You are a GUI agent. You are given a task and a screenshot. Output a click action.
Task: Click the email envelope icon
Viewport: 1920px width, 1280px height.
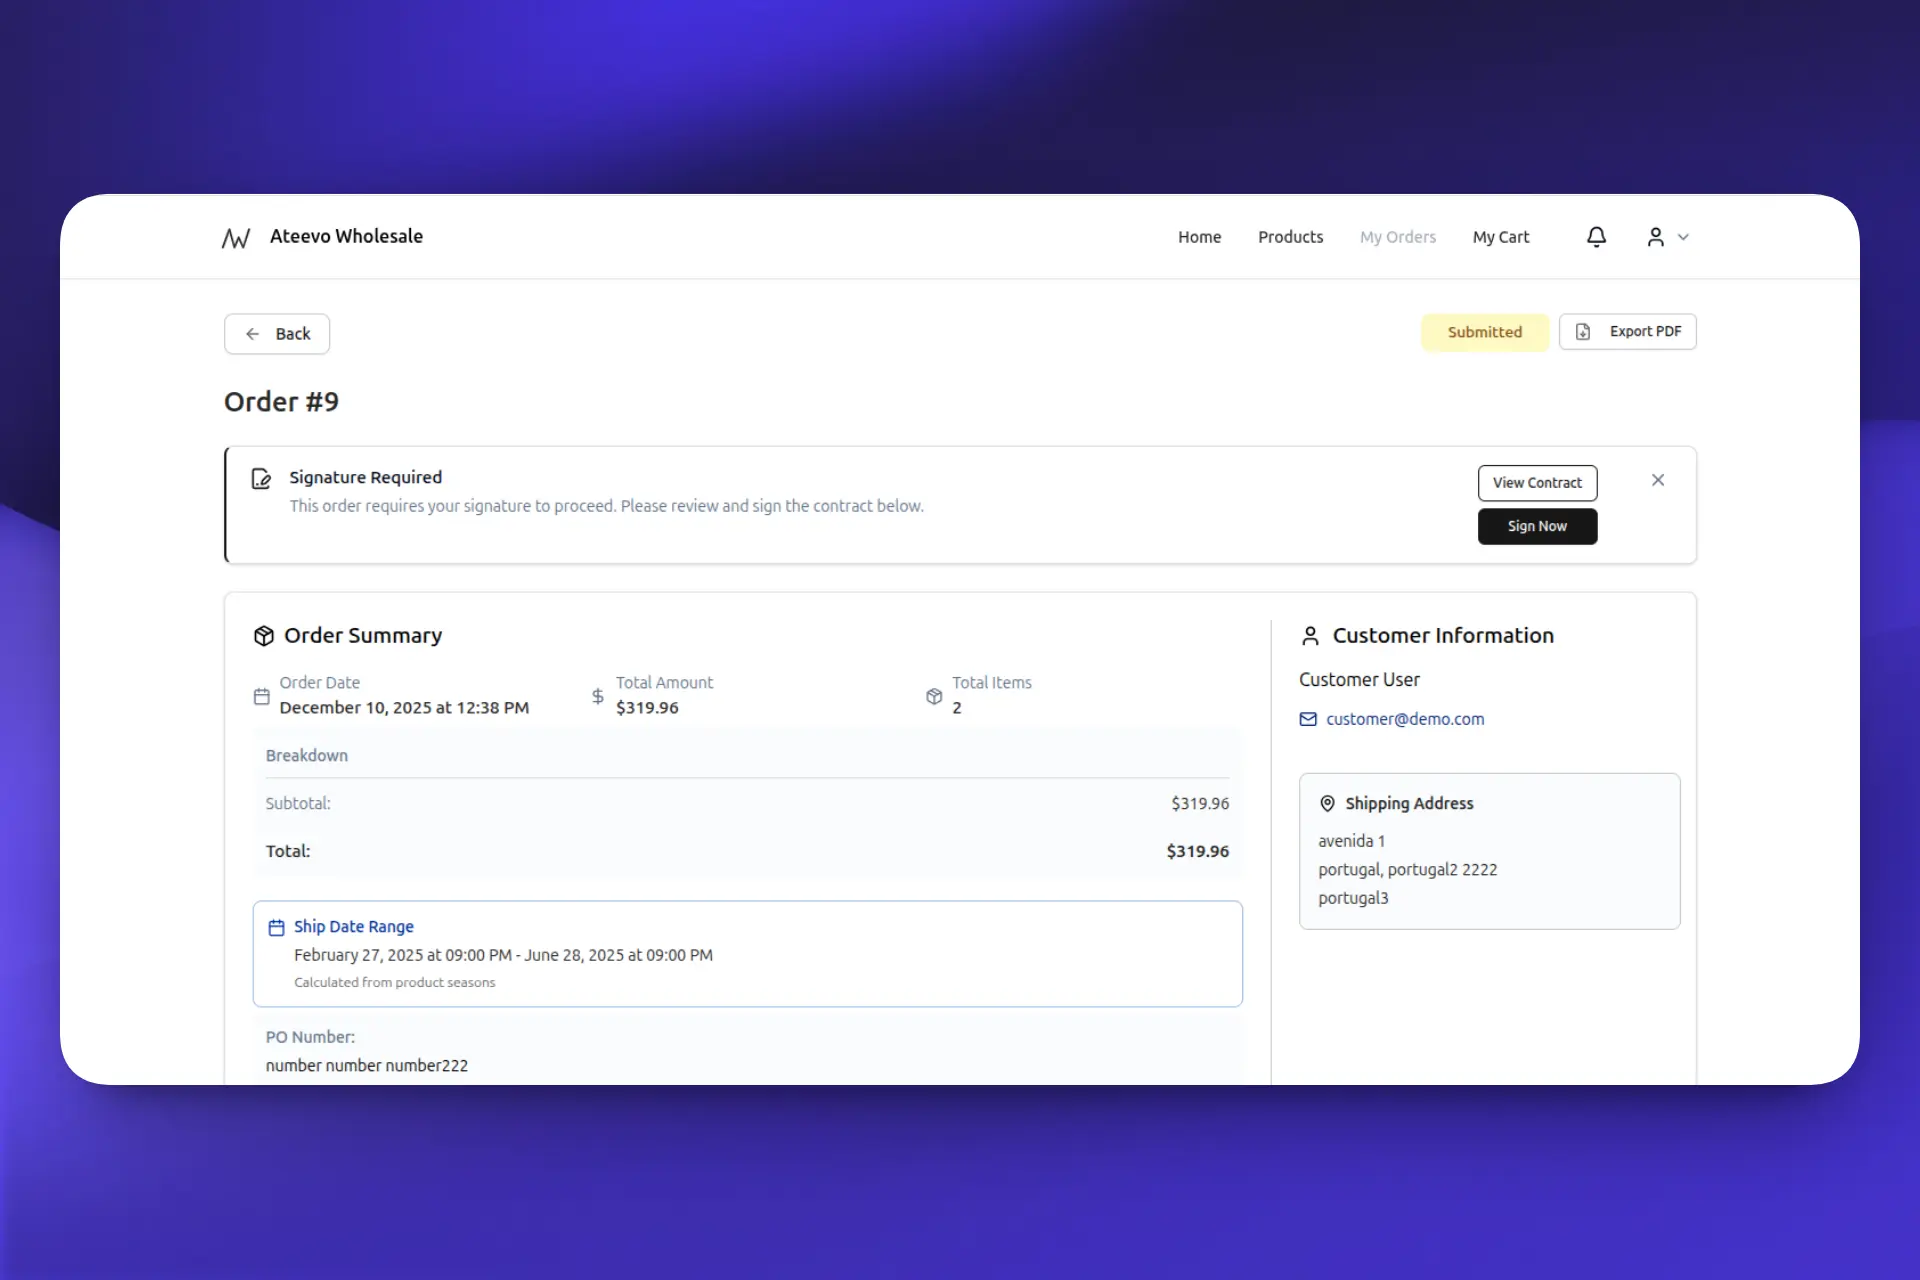click(1308, 719)
